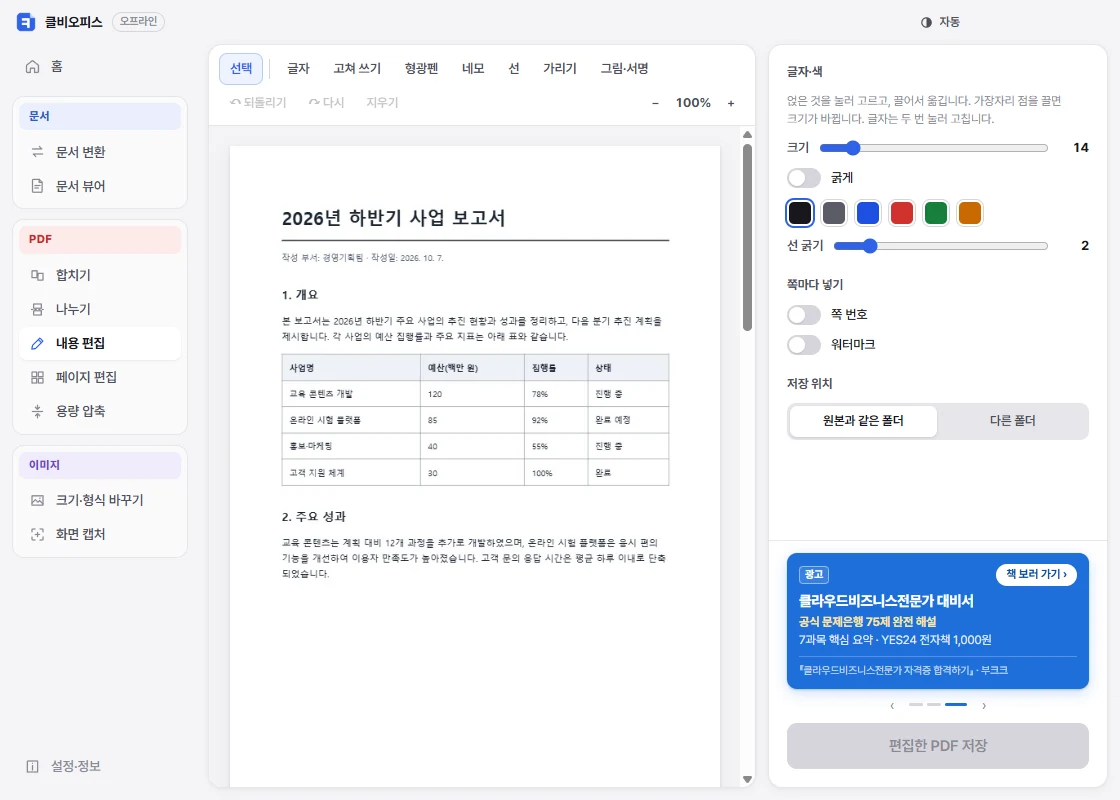Enable the 쪽 번호 page number switch
Viewport: 1120px width, 800px height.
pyautogui.click(x=804, y=314)
